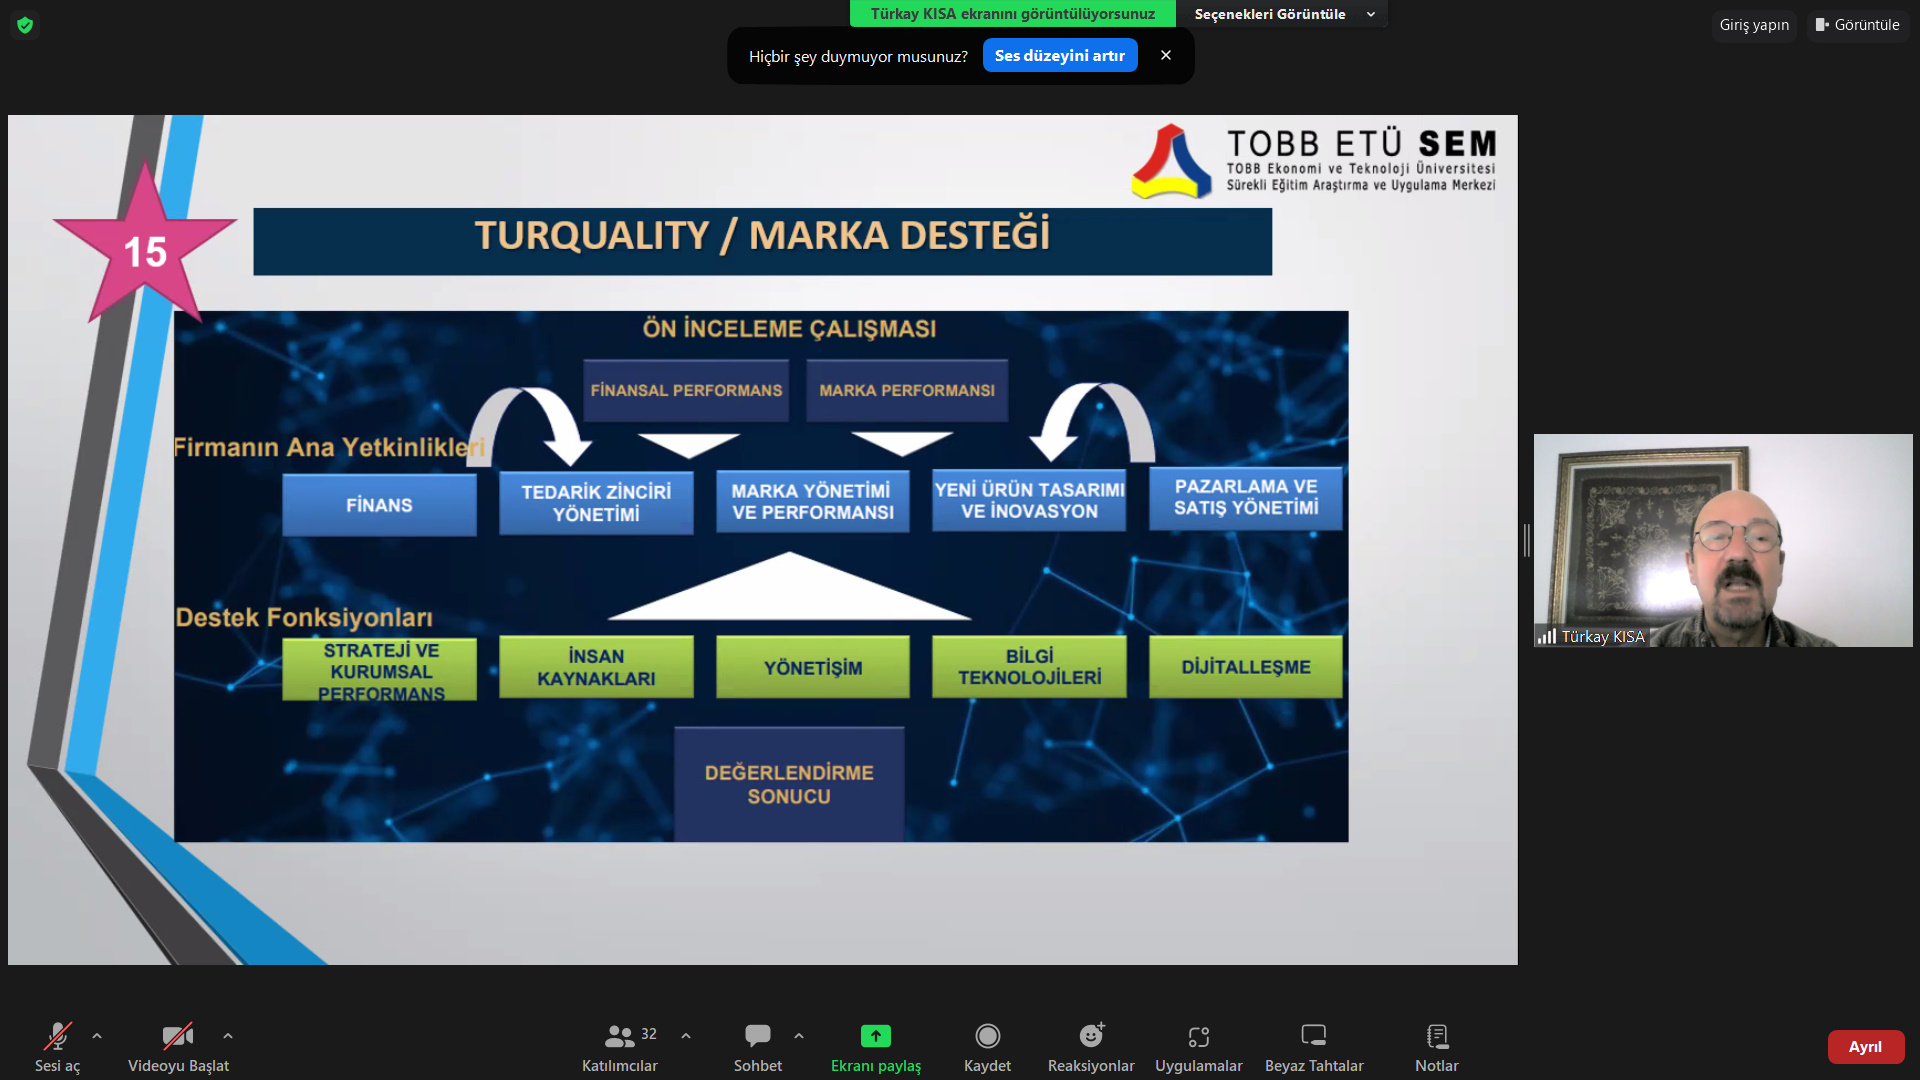The height and width of the screenshot is (1080, 1920).
Task: Click the green Ekranı paylaş icon
Action: (875, 1037)
